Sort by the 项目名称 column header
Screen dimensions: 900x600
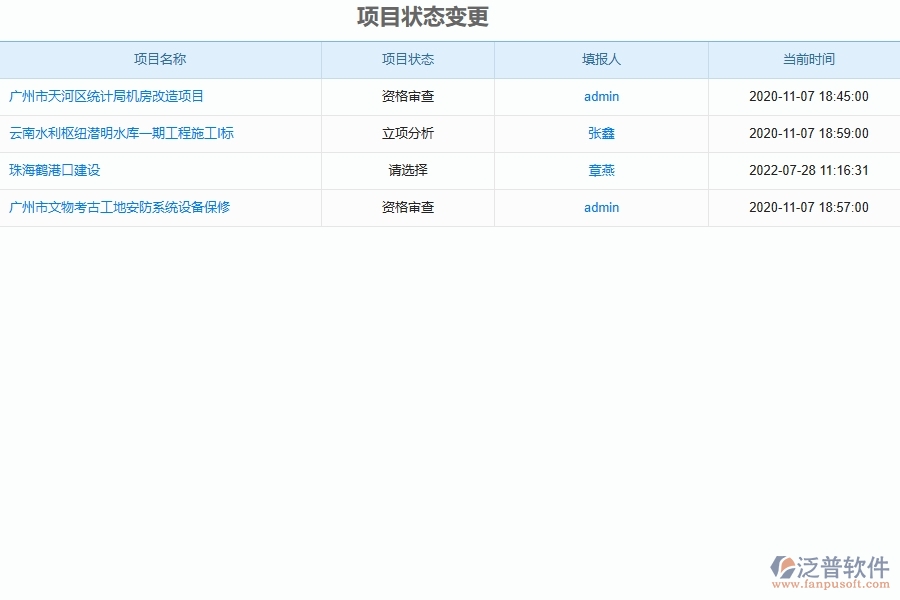point(160,59)
